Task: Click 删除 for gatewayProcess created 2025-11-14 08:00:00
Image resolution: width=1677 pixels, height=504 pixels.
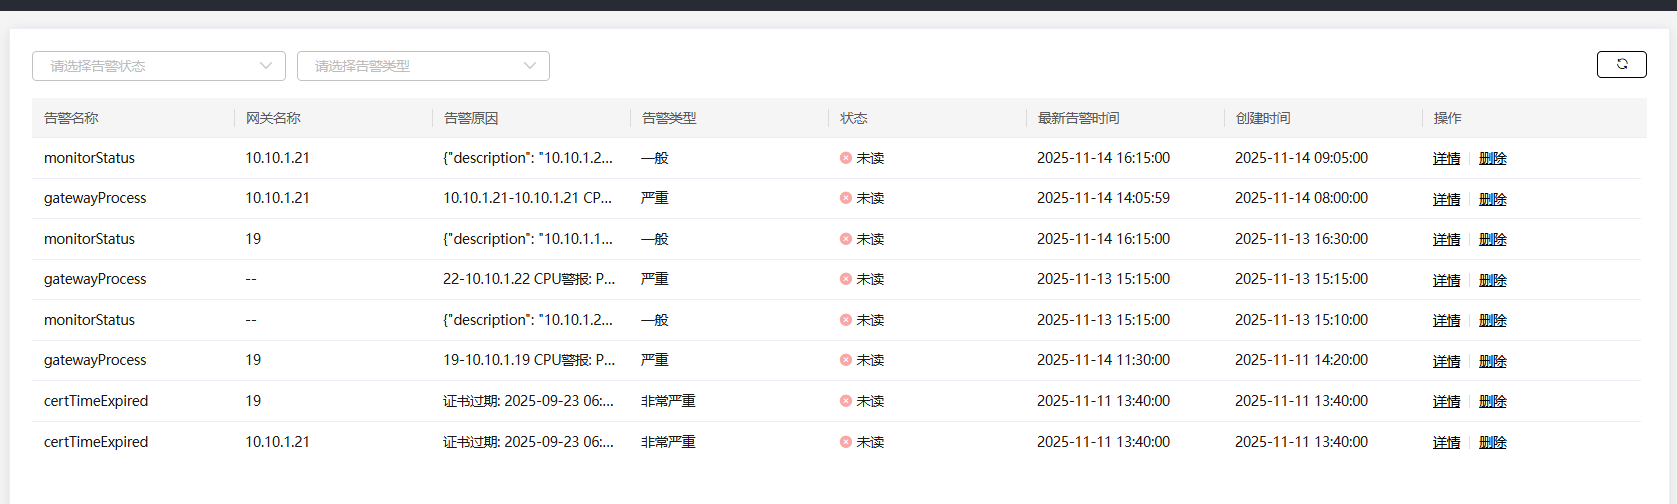Action: (x=1492, y=199)
